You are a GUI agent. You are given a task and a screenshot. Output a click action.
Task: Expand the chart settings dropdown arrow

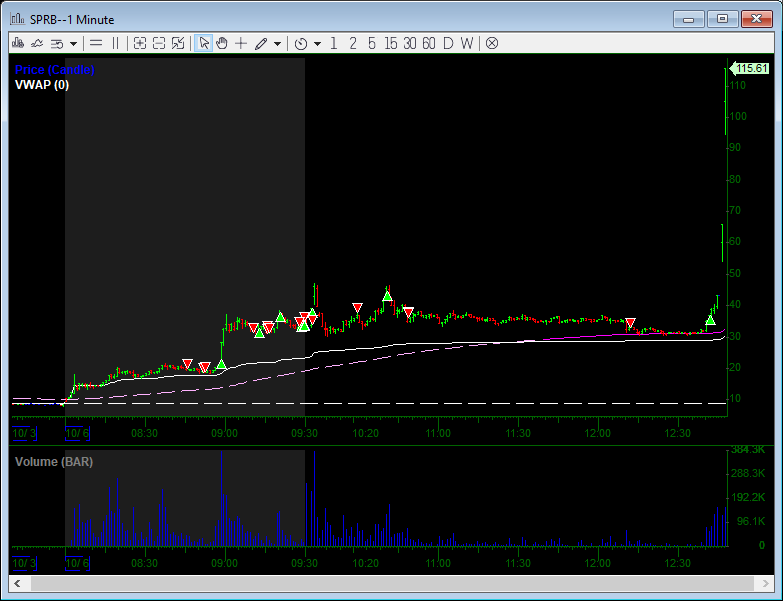73,43
